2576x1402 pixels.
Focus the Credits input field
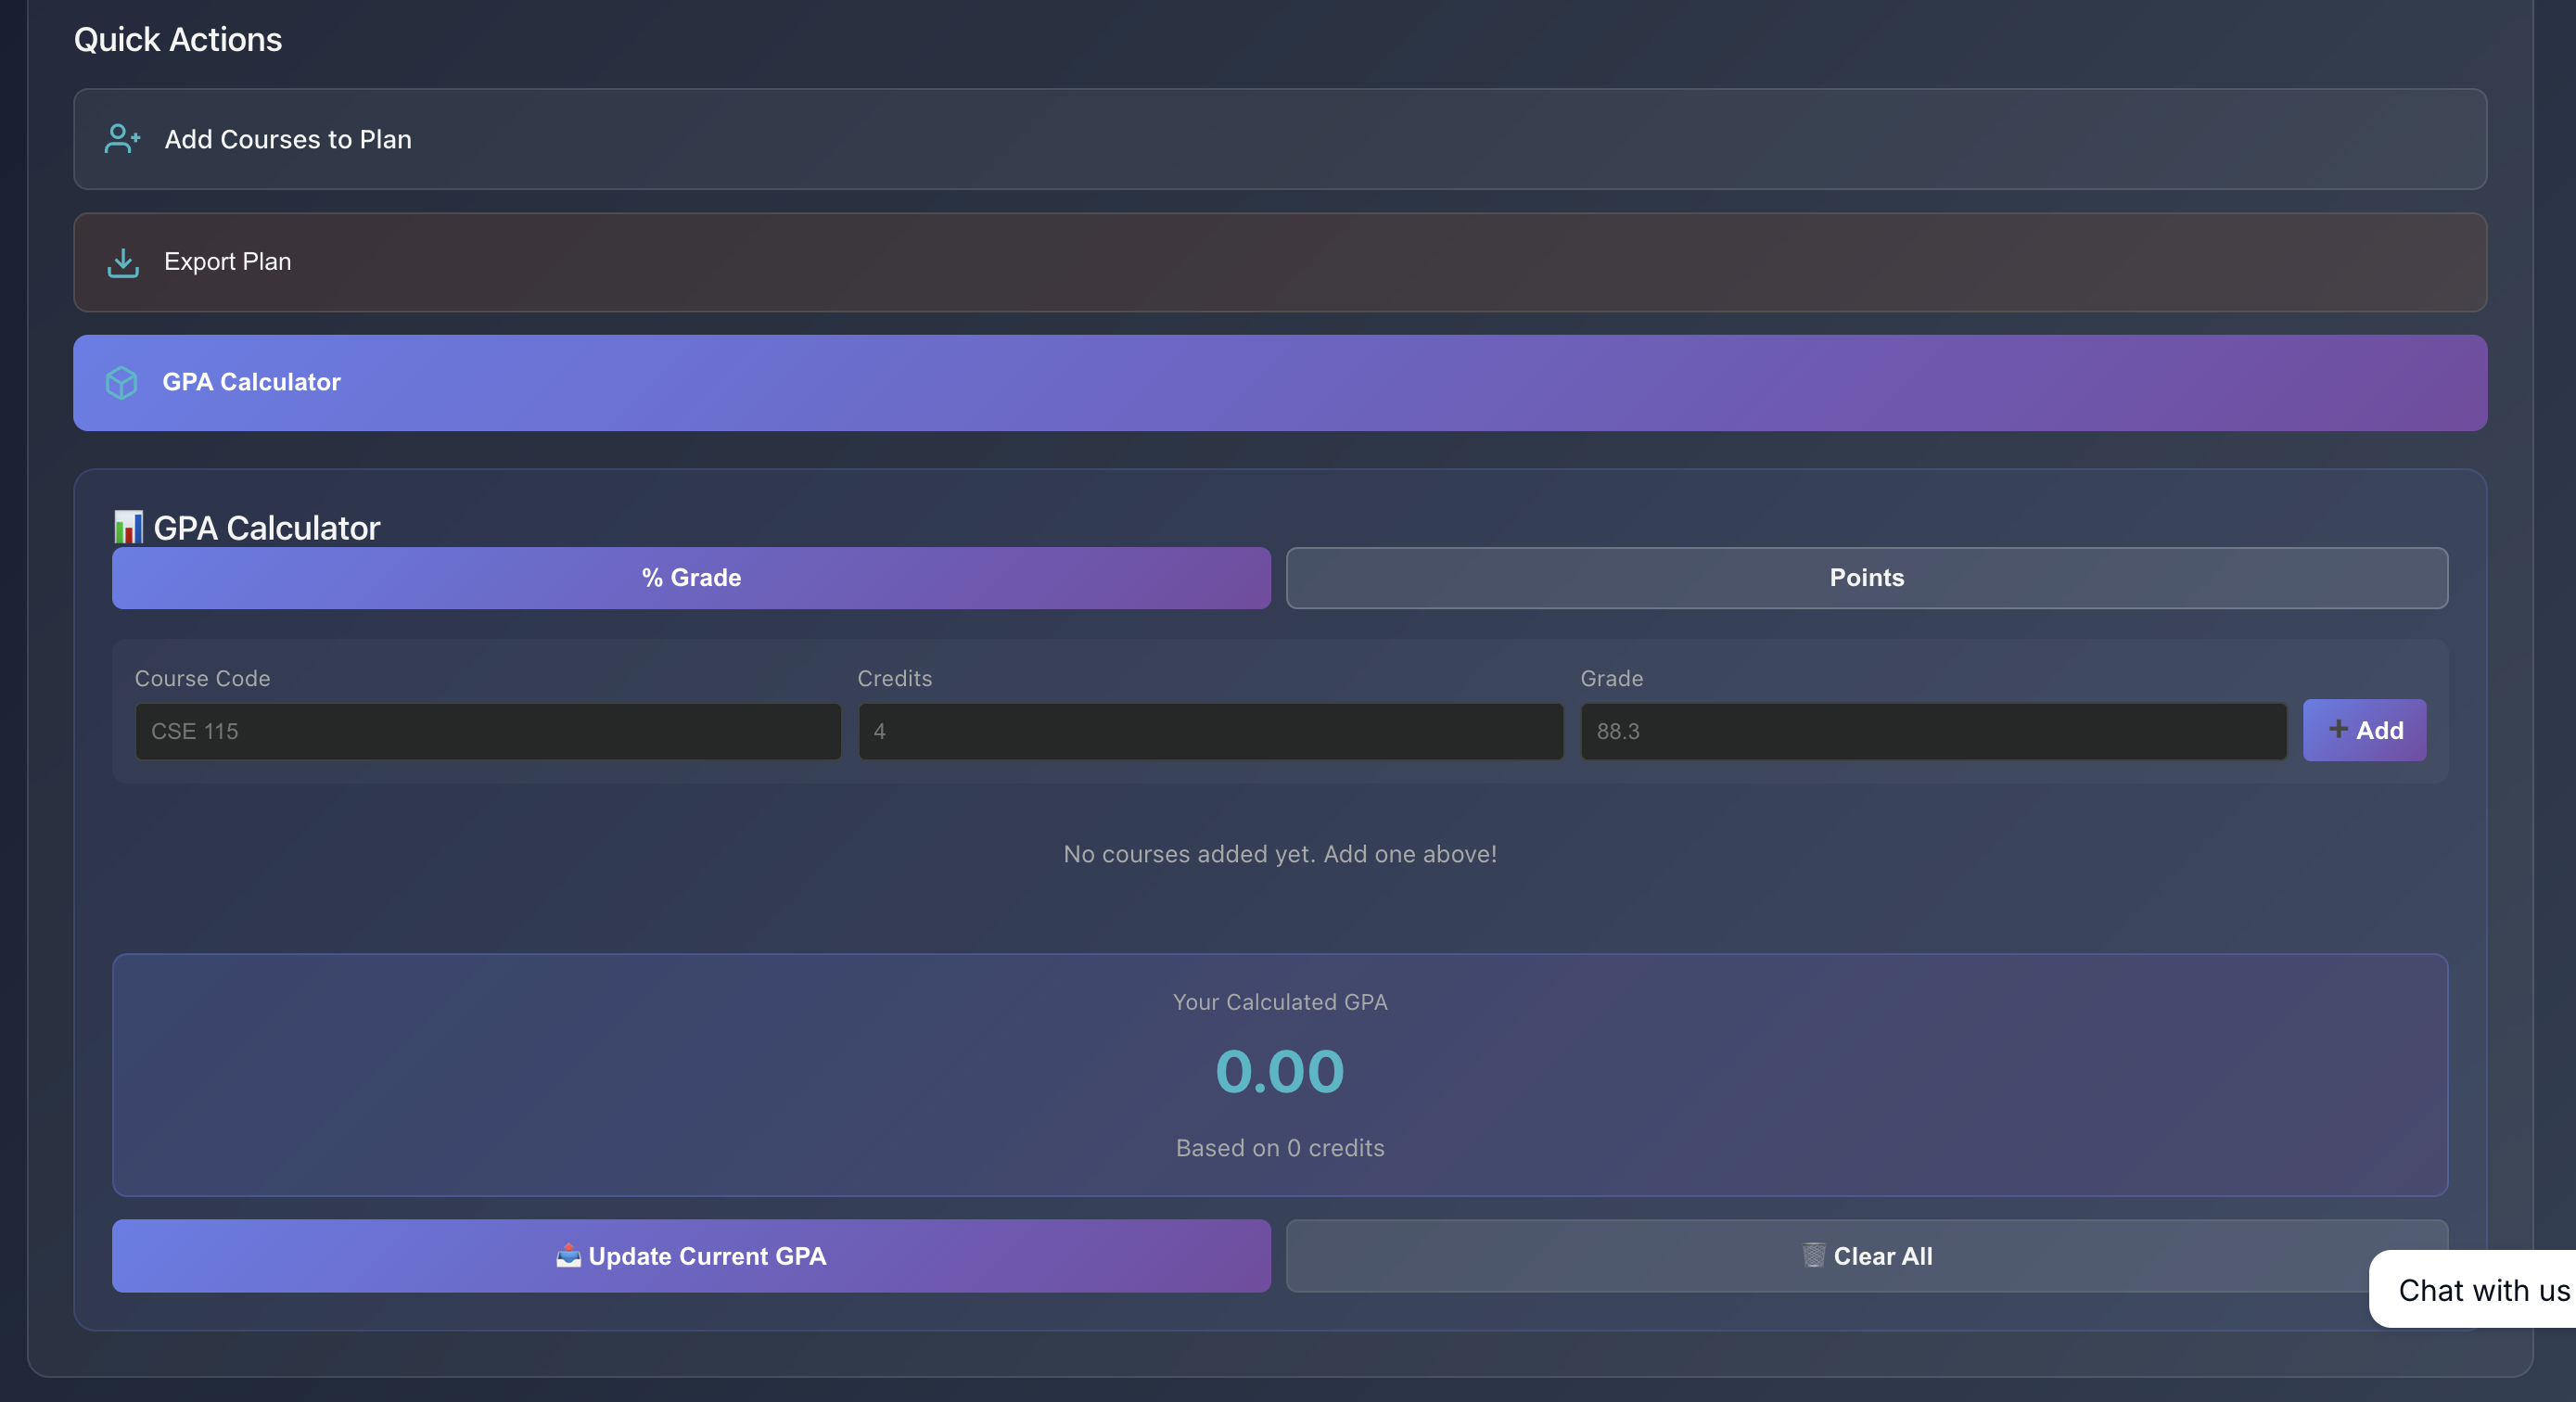(1210, 732)
